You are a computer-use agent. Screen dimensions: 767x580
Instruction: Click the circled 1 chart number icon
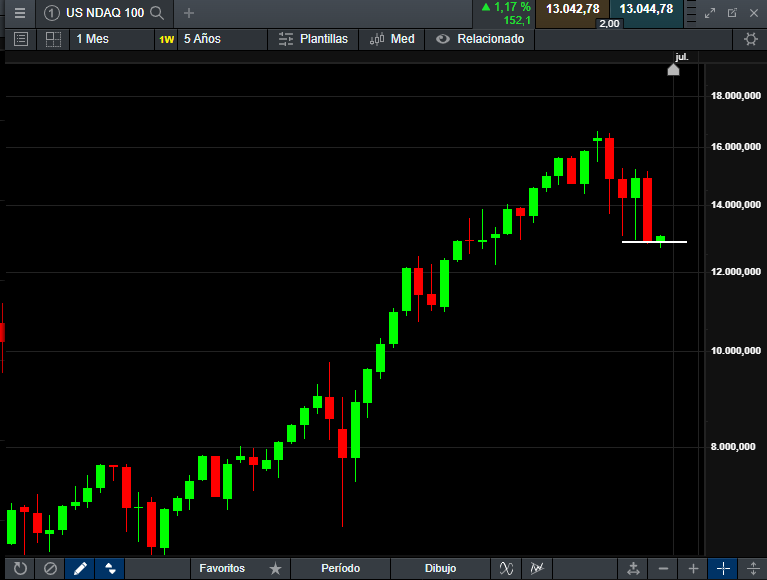(51, 13)
